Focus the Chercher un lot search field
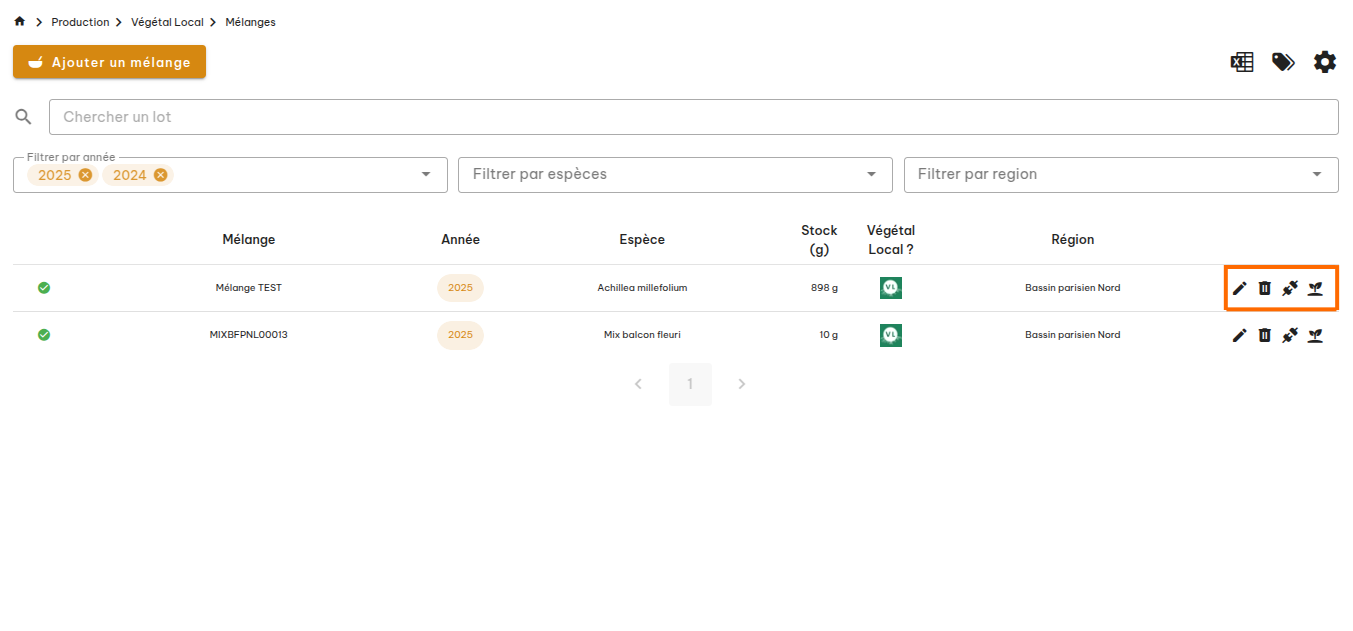The height and width of the screenshot is (631, 1353). pyautogui.click(x=693, y=117)
